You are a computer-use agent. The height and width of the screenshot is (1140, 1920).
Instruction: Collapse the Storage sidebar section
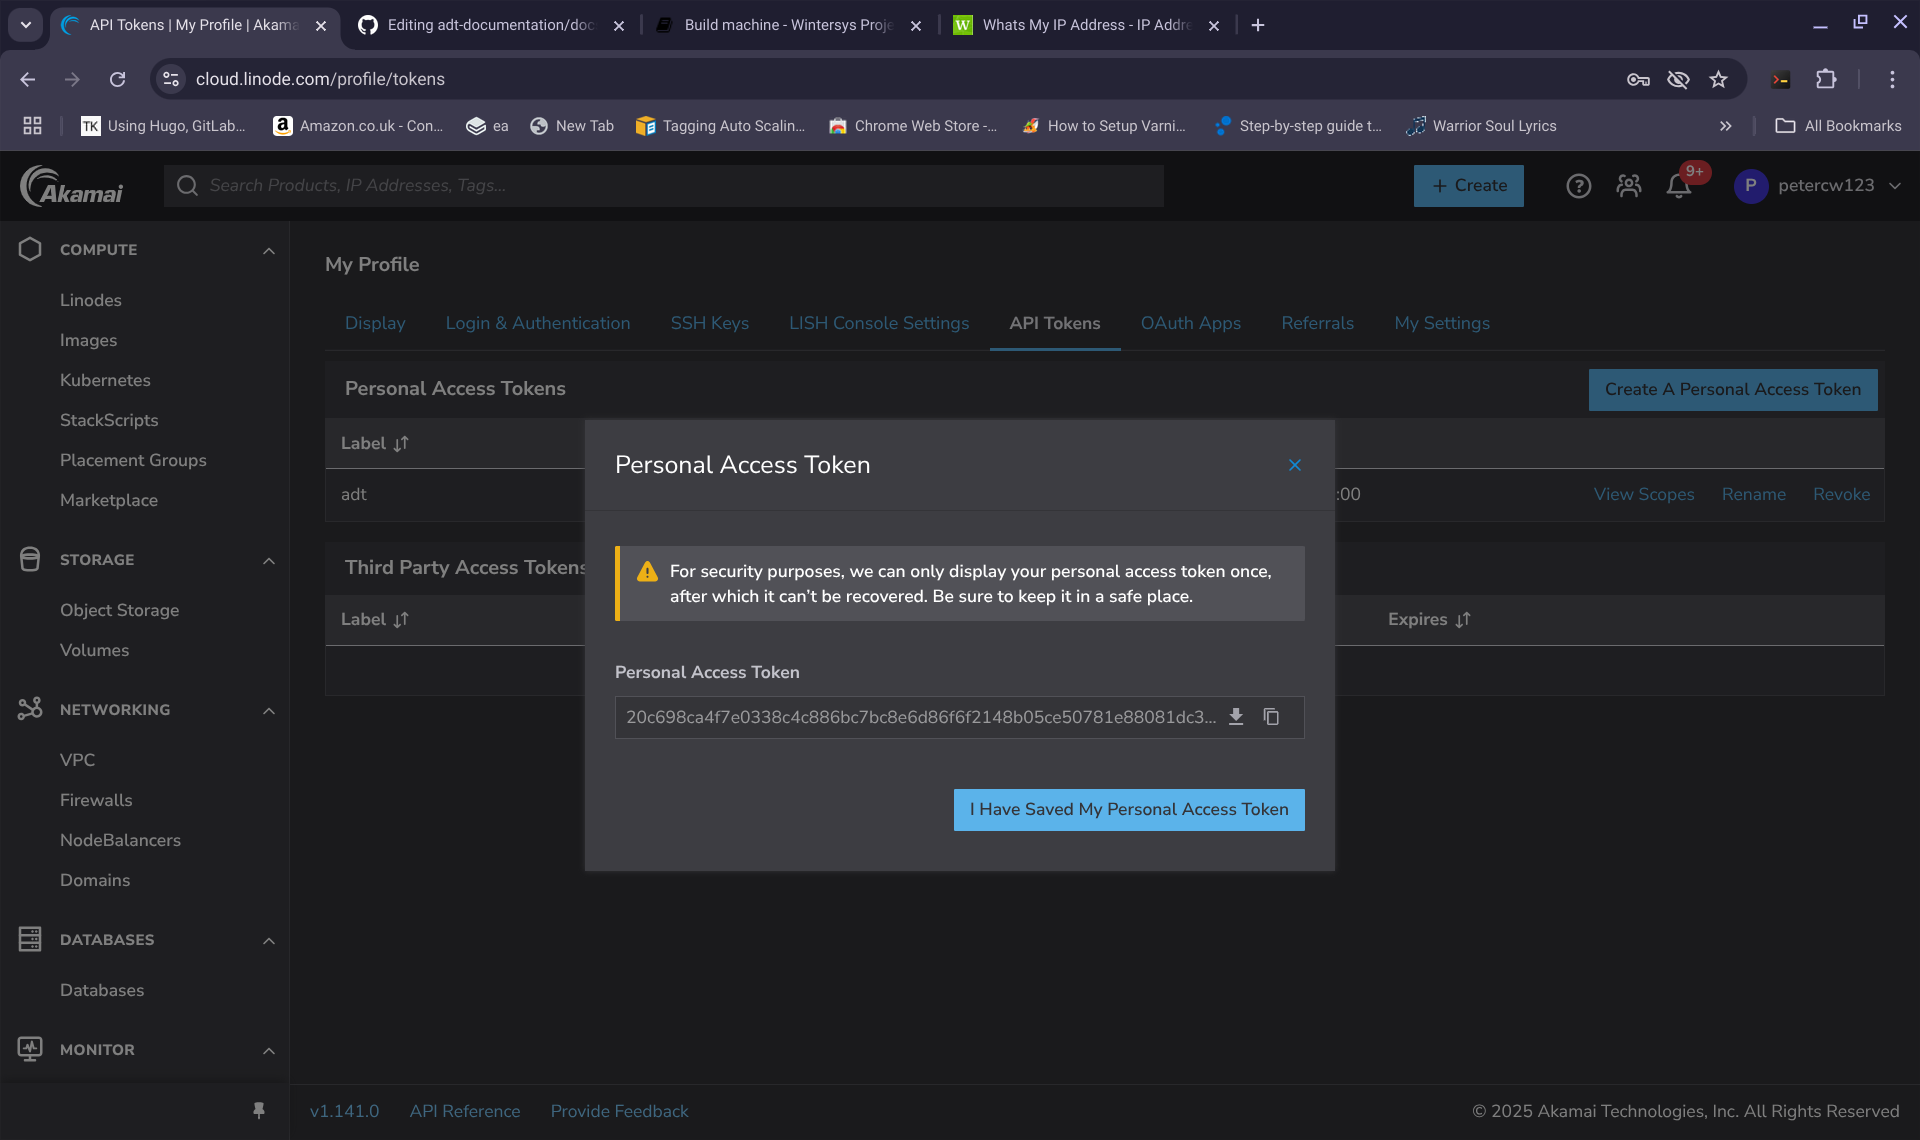[x=268, y=560]
